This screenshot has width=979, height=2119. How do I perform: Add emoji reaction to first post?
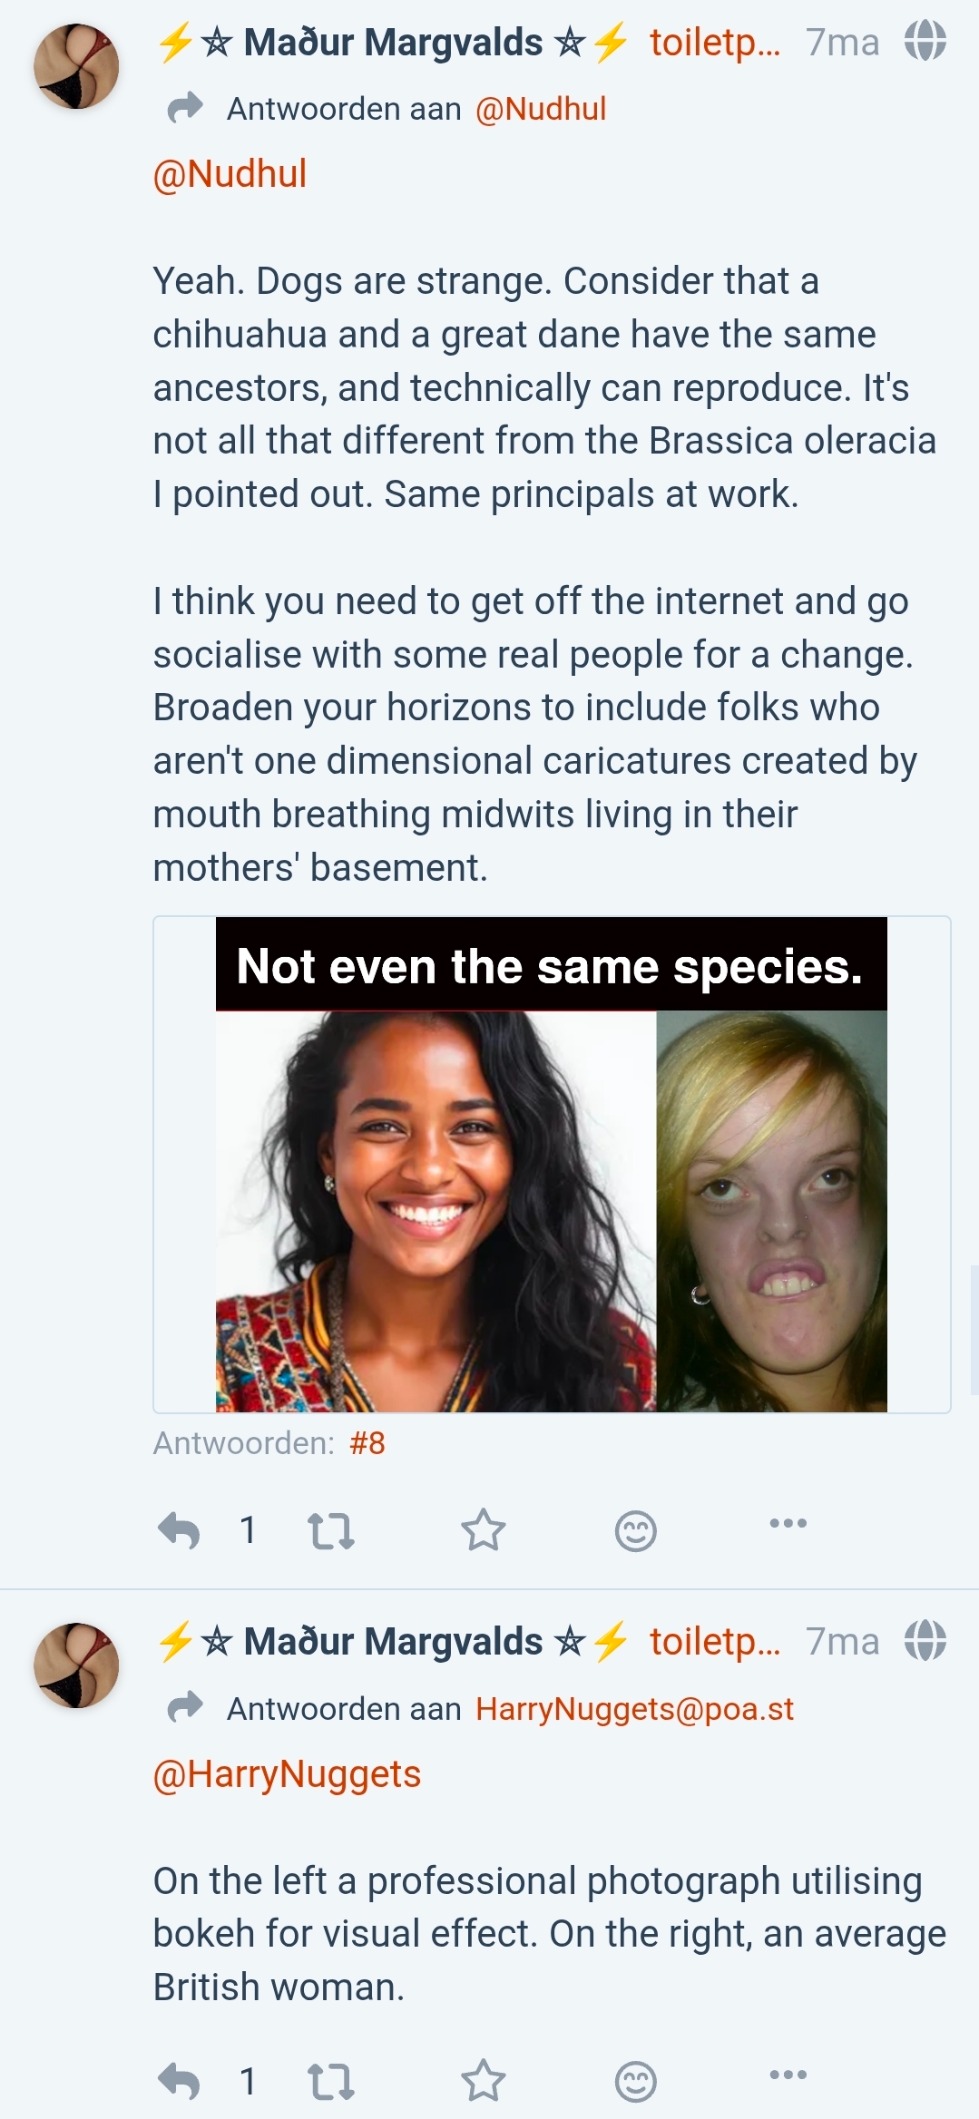tap(635, 1530)
